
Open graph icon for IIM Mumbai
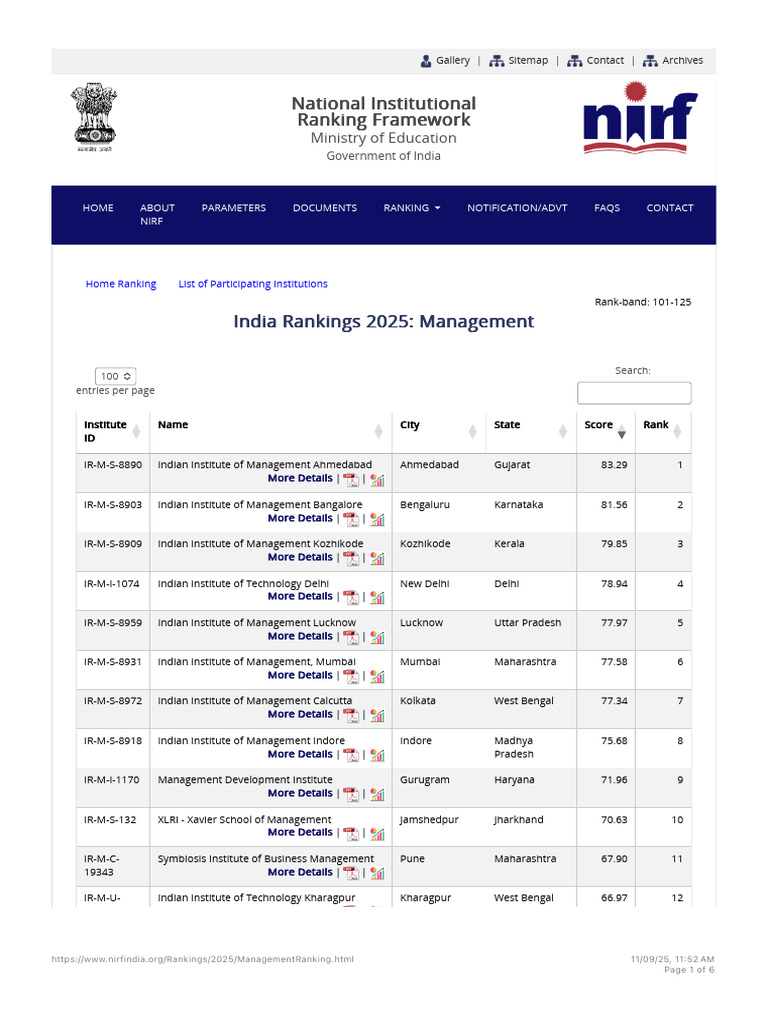(x=377, y=677)
